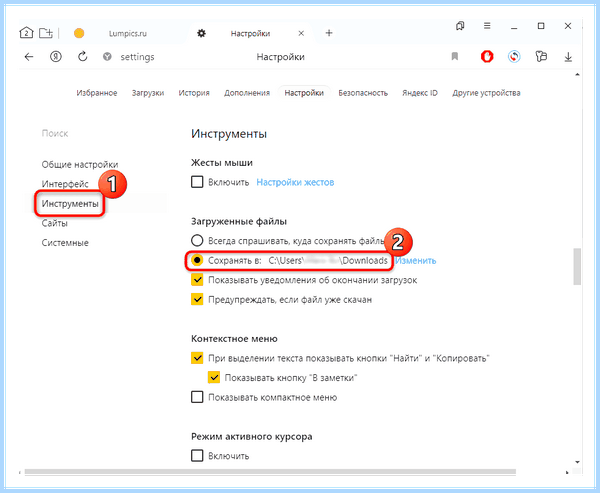Open the Дополнения section
The image size is (600, 493).
[x=247, y=93]
